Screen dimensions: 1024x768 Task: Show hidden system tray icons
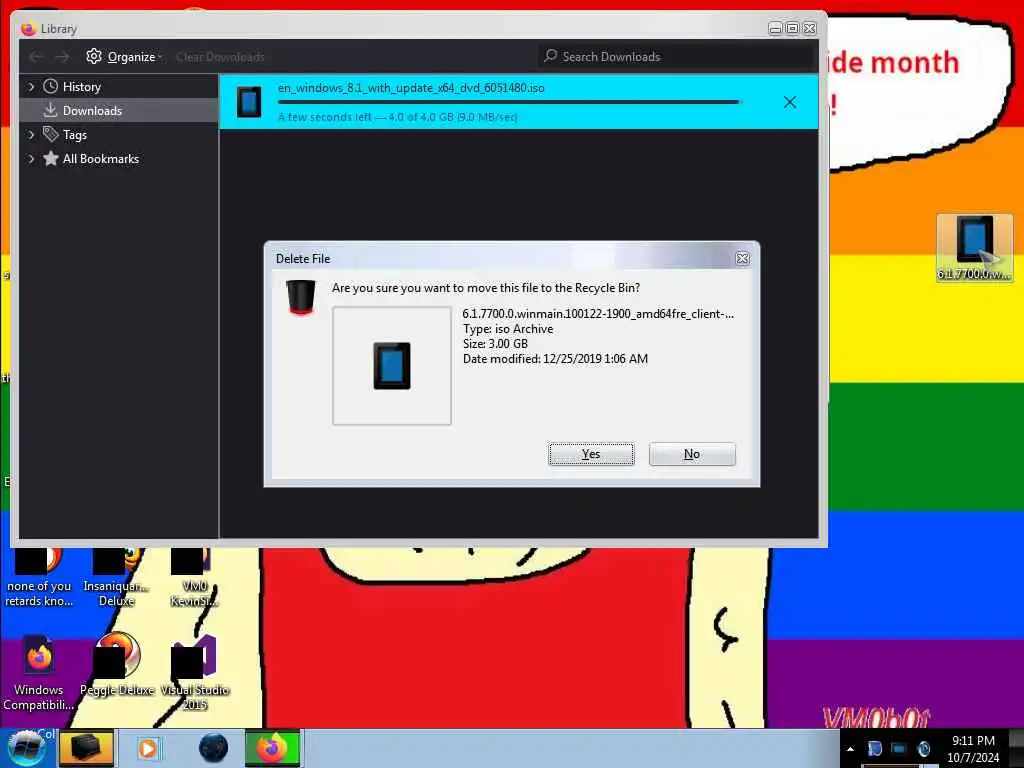pyautogui.click(x=850, y=749)
